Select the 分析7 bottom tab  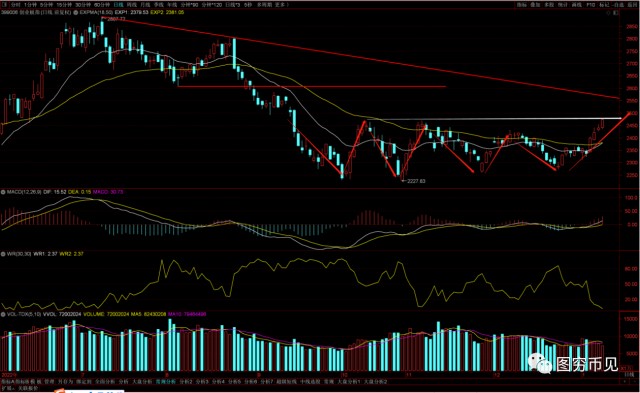[x=266, y=382]
